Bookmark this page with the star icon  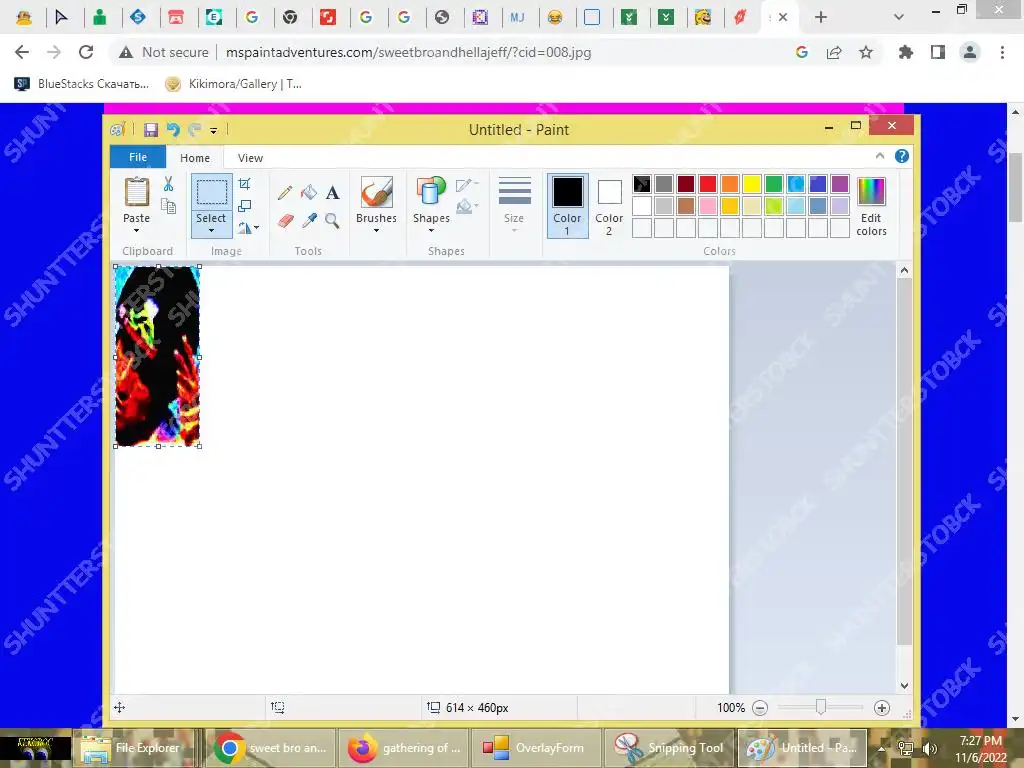tap(866, 52)
